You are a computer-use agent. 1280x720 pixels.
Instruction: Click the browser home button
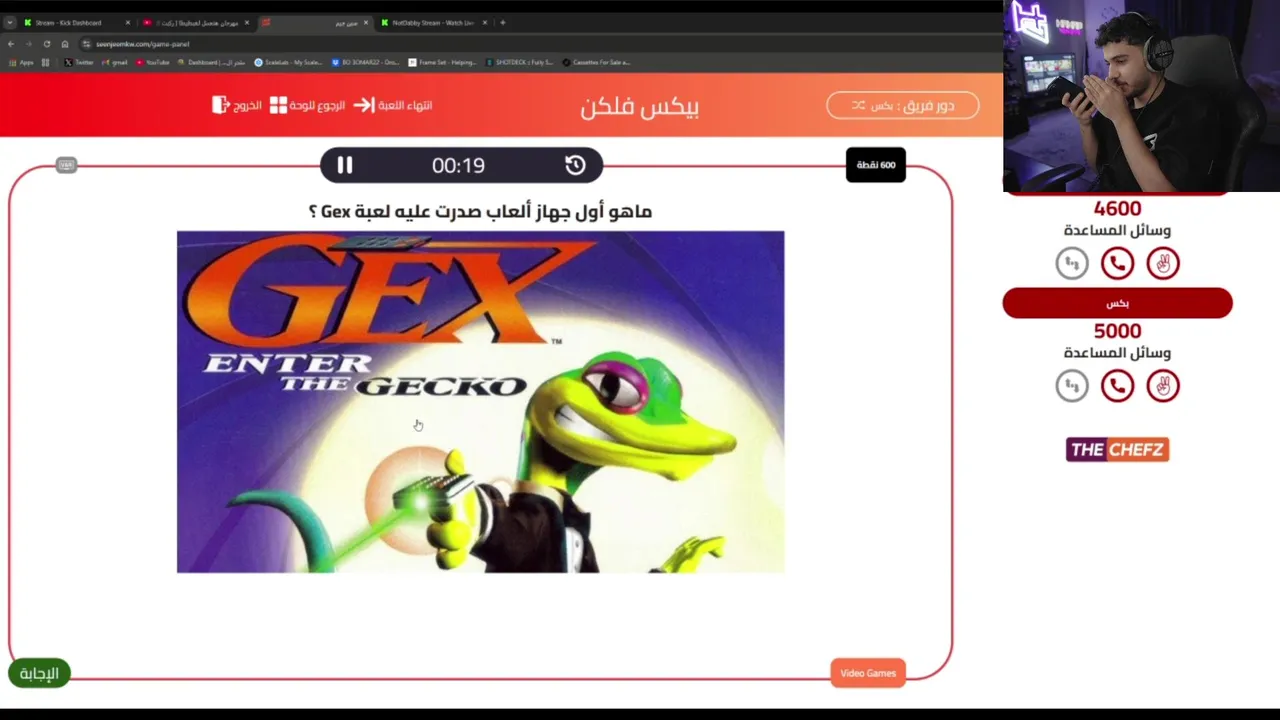[65, 44]
